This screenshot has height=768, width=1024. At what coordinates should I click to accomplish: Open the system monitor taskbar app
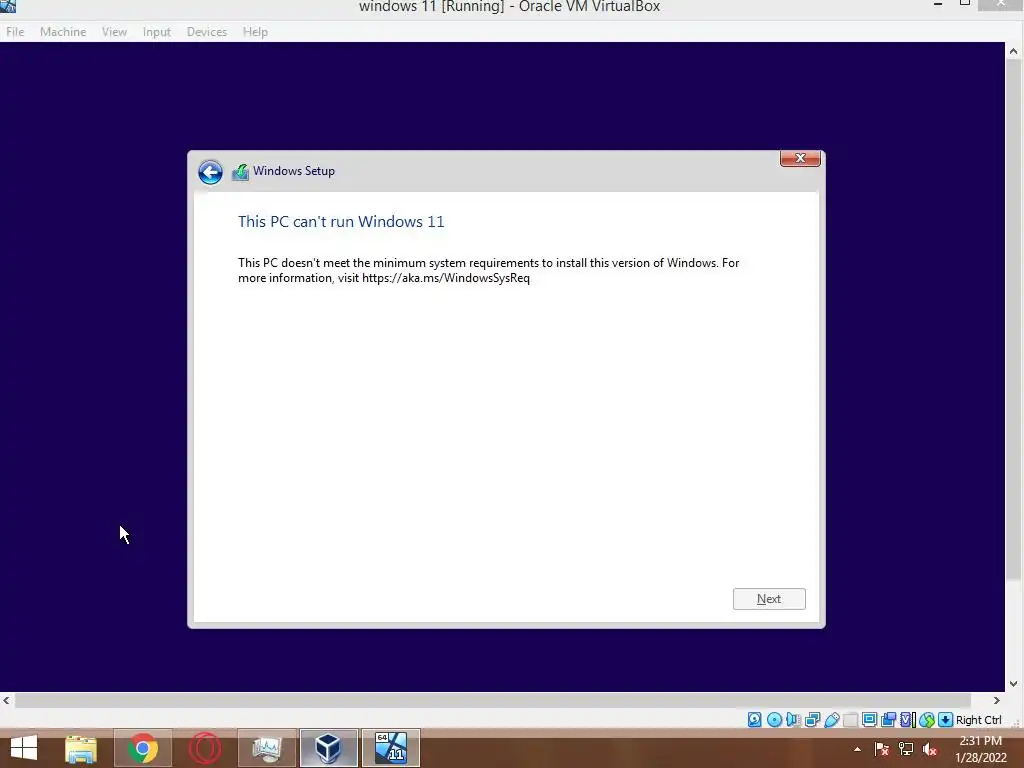[266, 748]
